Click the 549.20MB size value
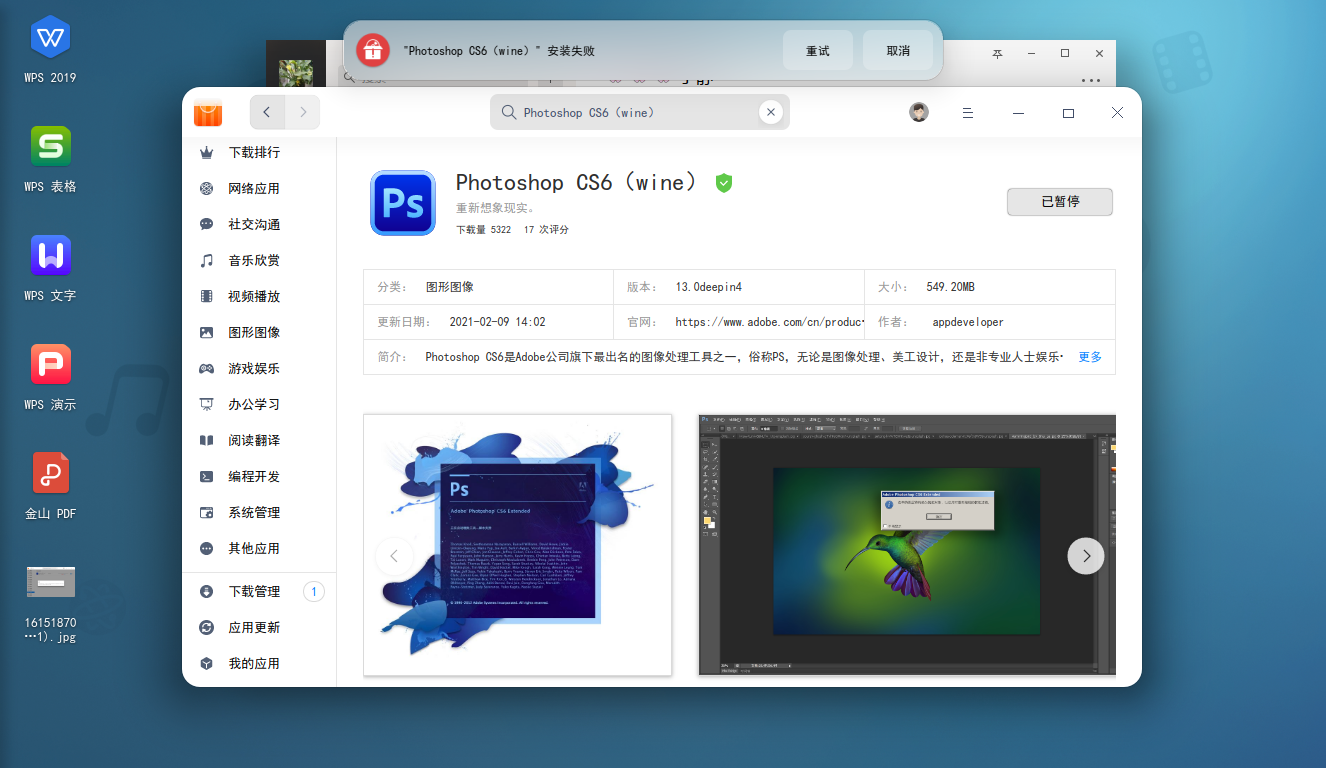 coord(950,287)
